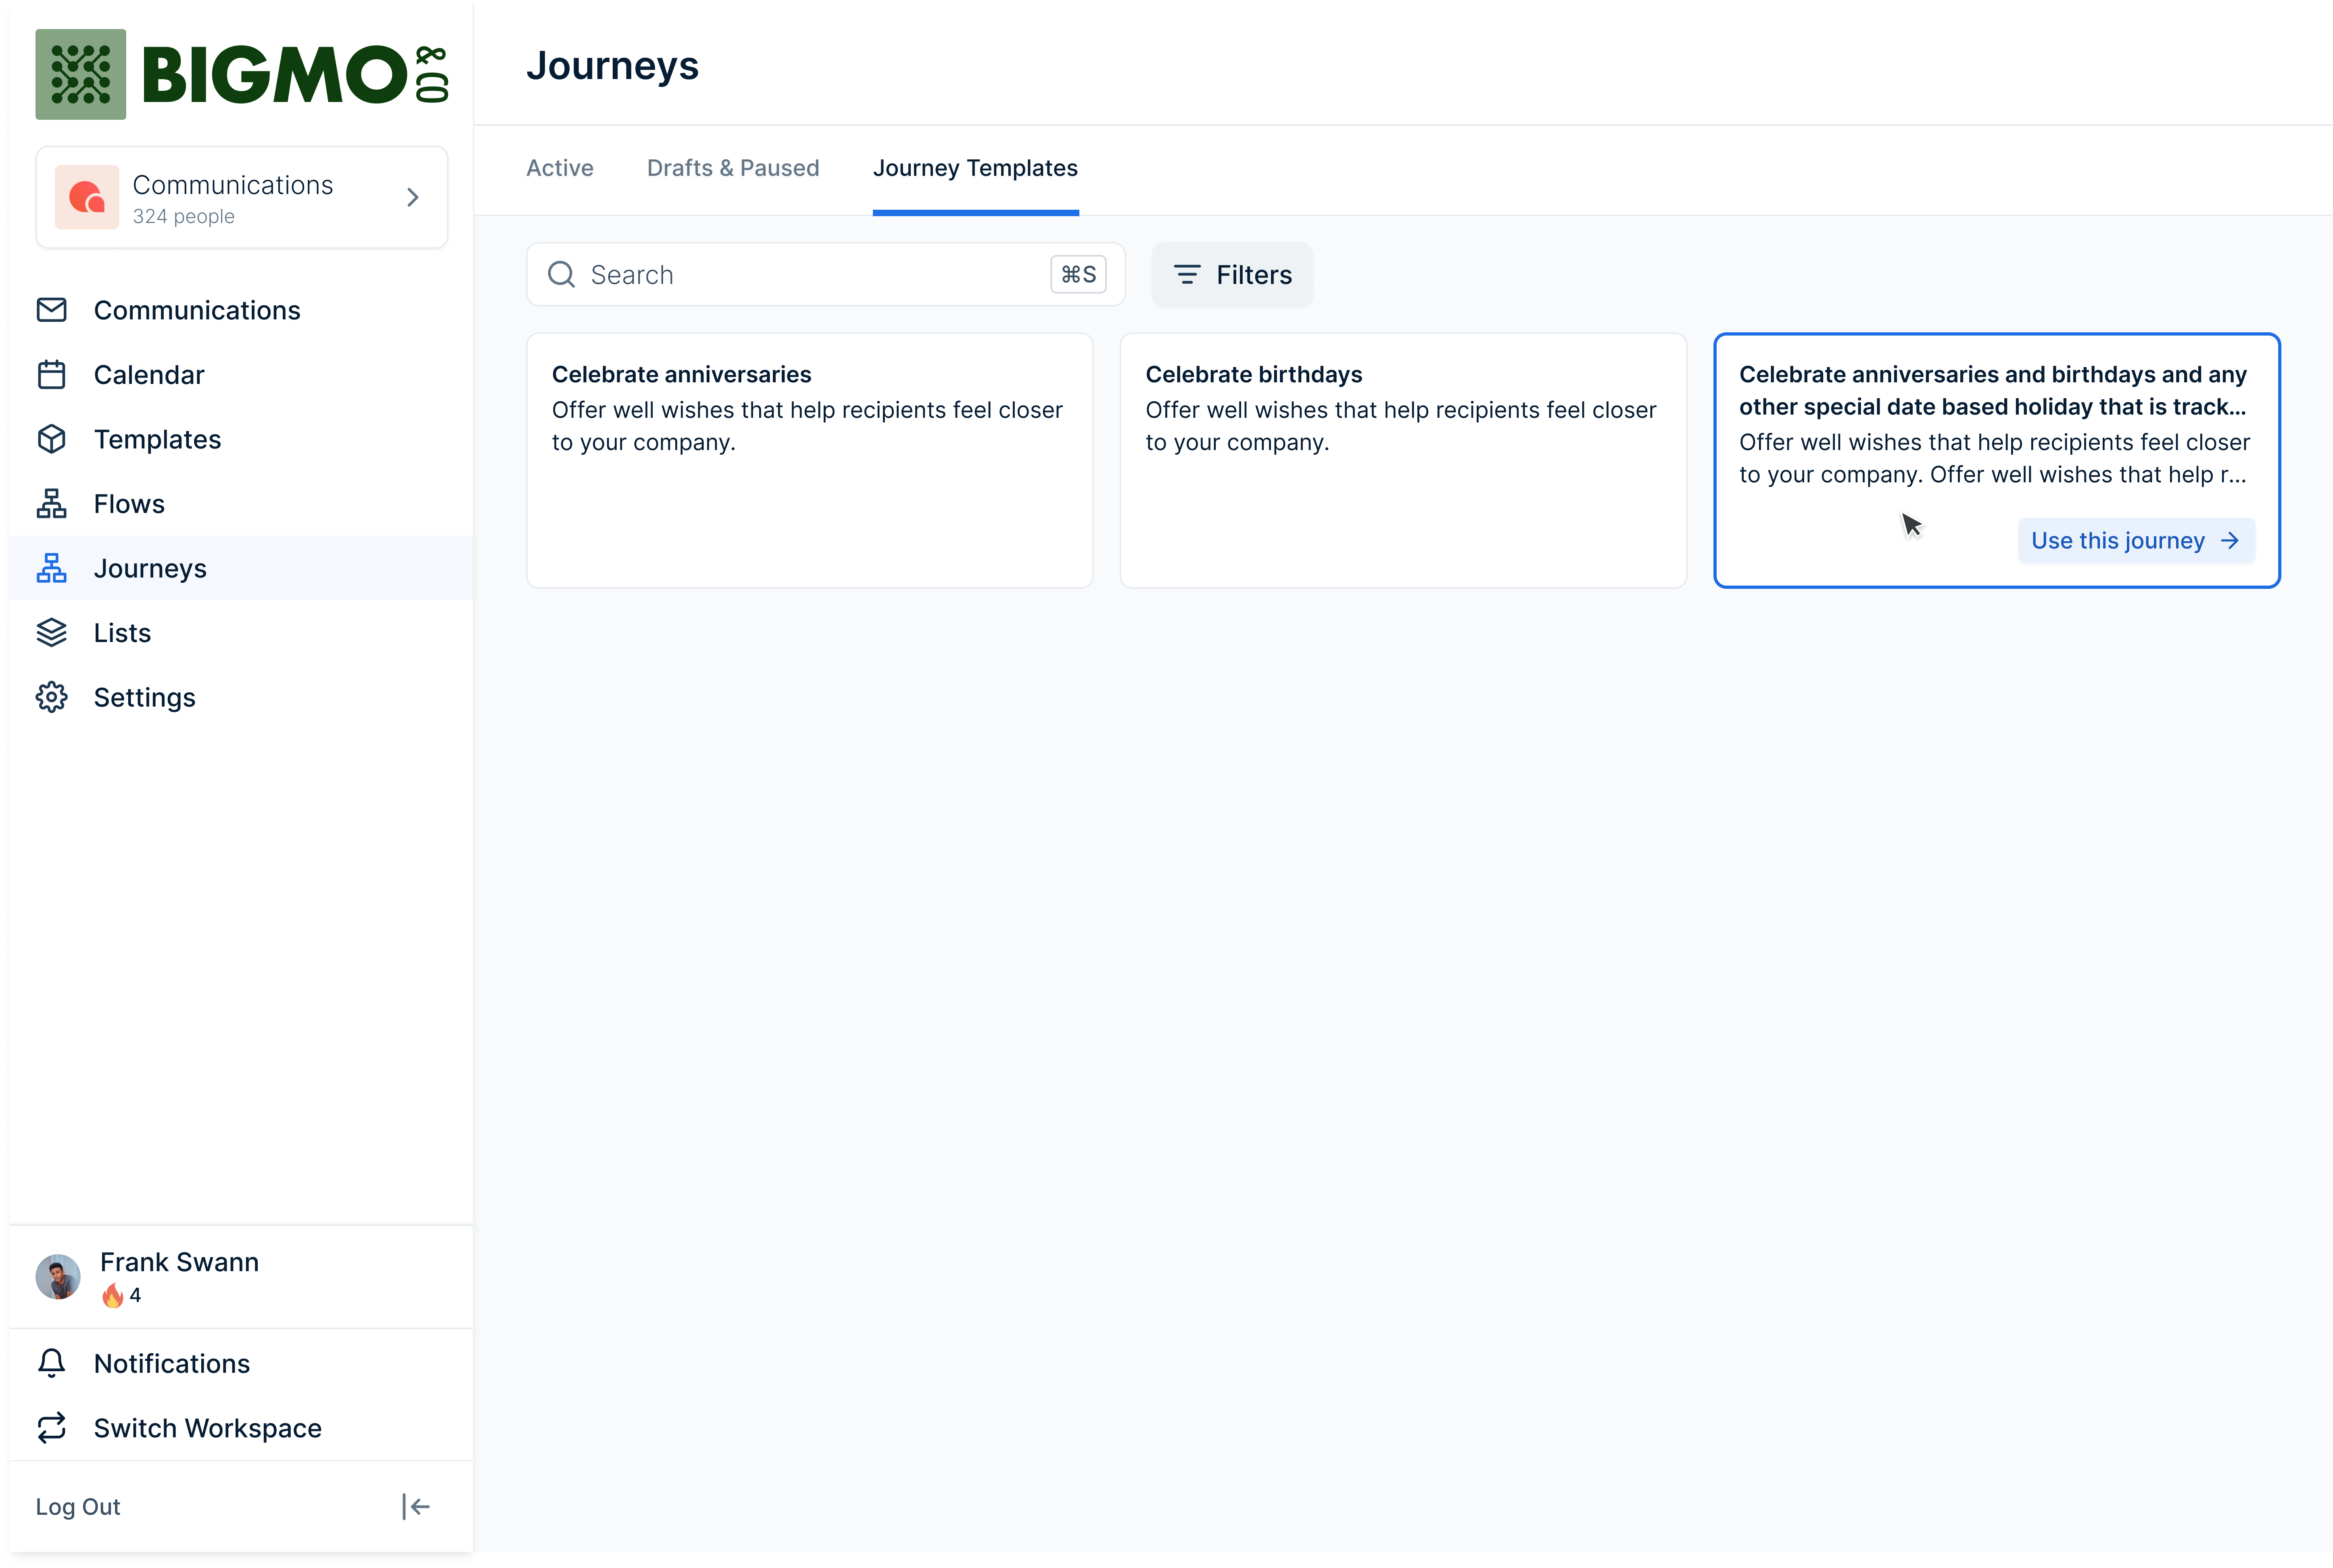Image resolution: width=2333 pixels, height=1568 pixels.
Task: Select the Celebrate birthdays template card
Action: tap(1402, 460)
